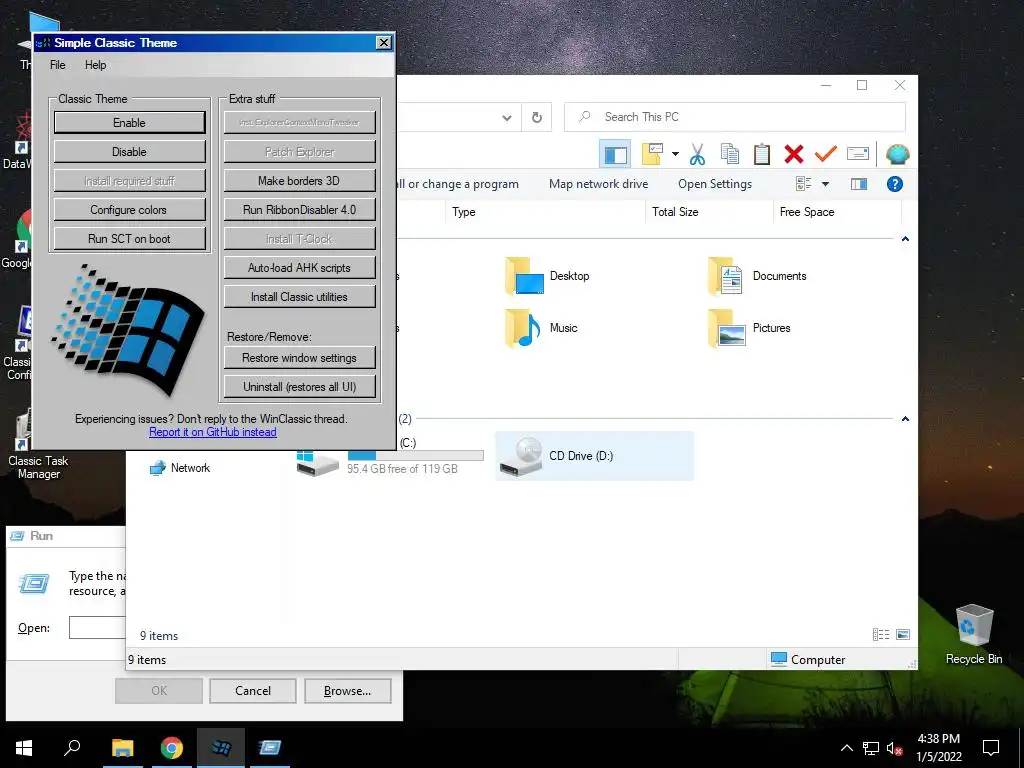Screen dimensions: 1024x768
Task: Click Open Settings command in Explorer
Action: [714, 184]
